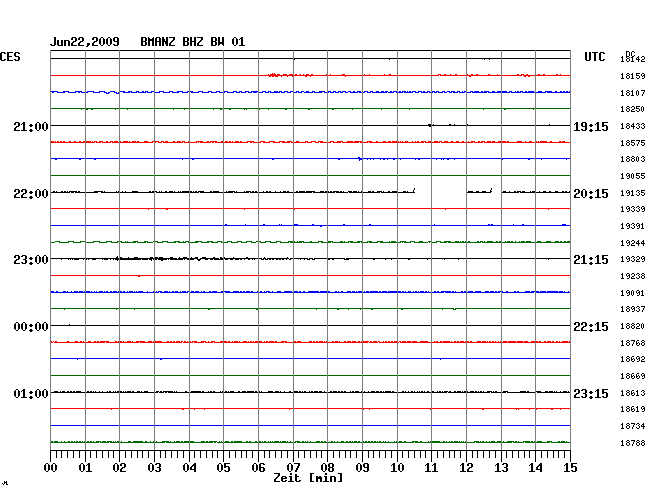Click the DC value 19238

633,276
